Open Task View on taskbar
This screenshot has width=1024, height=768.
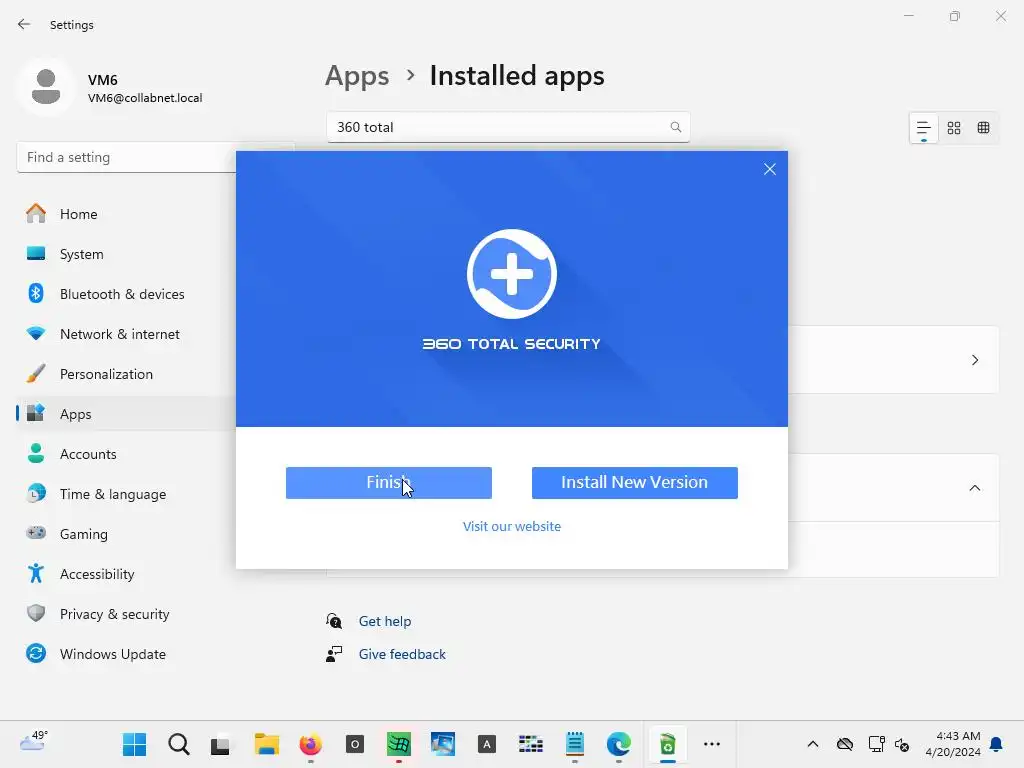[220, 744]
